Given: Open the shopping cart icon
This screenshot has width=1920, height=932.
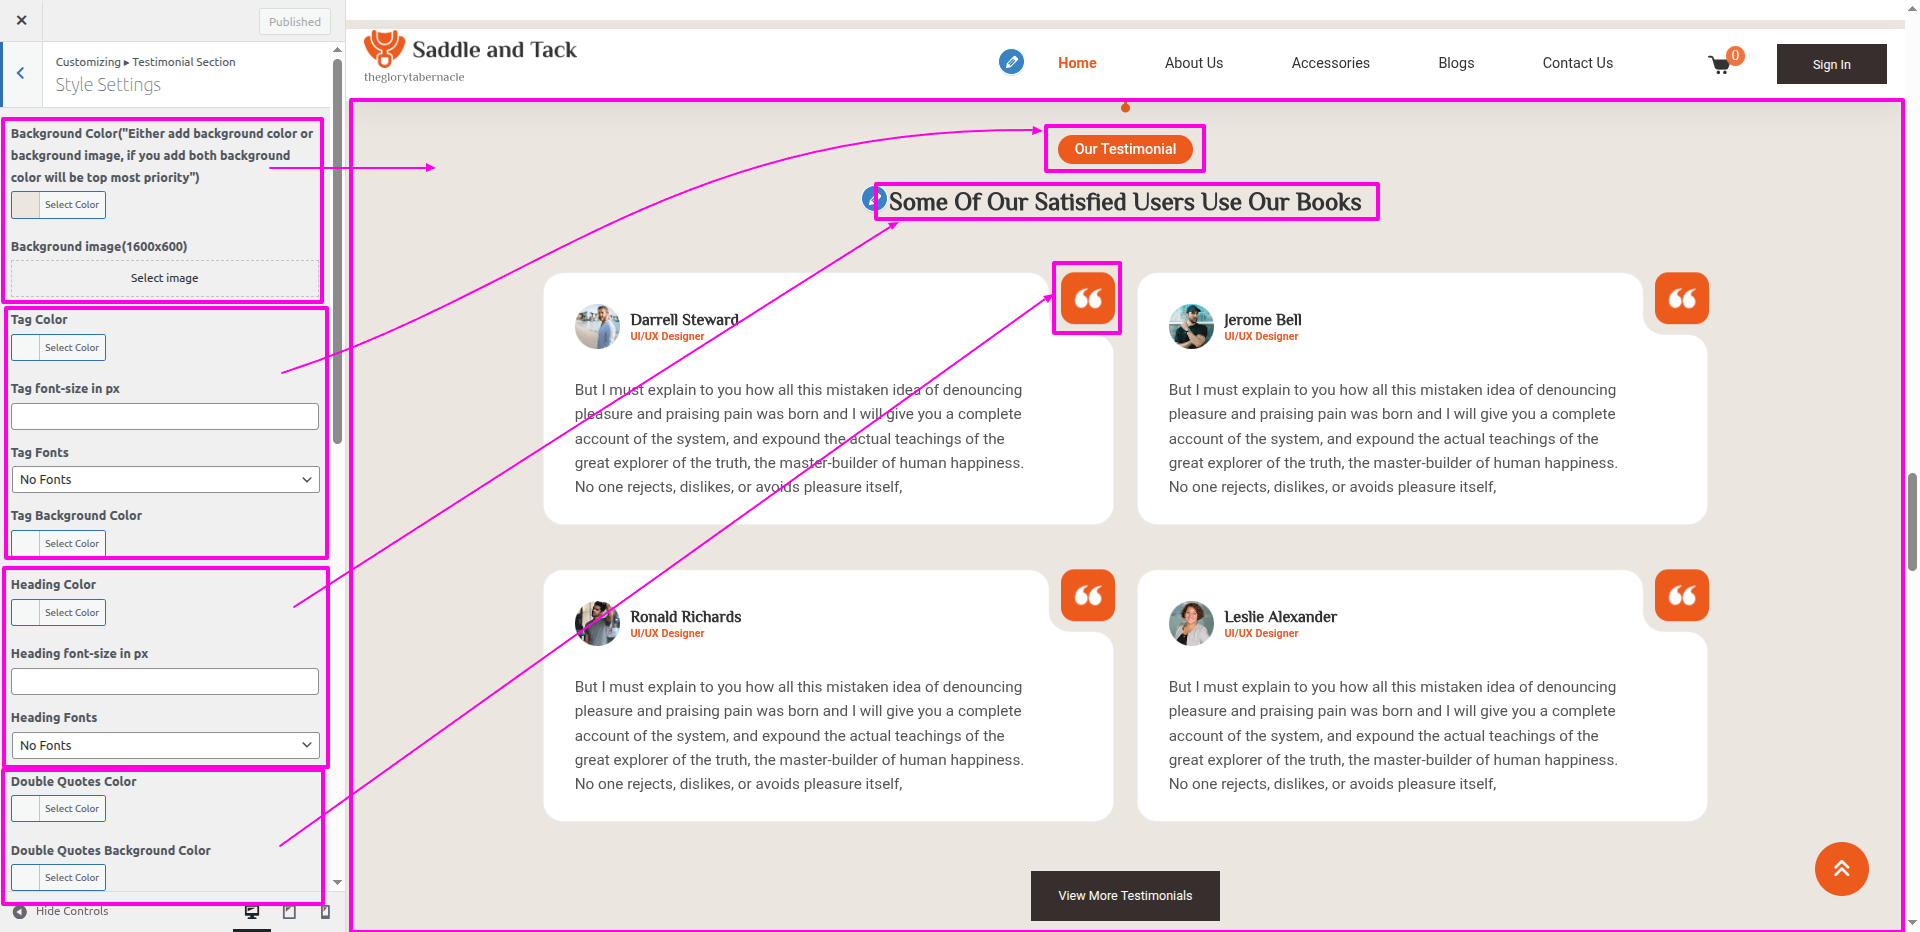Looking at the screenshot, I should [x=1719, y=65].
